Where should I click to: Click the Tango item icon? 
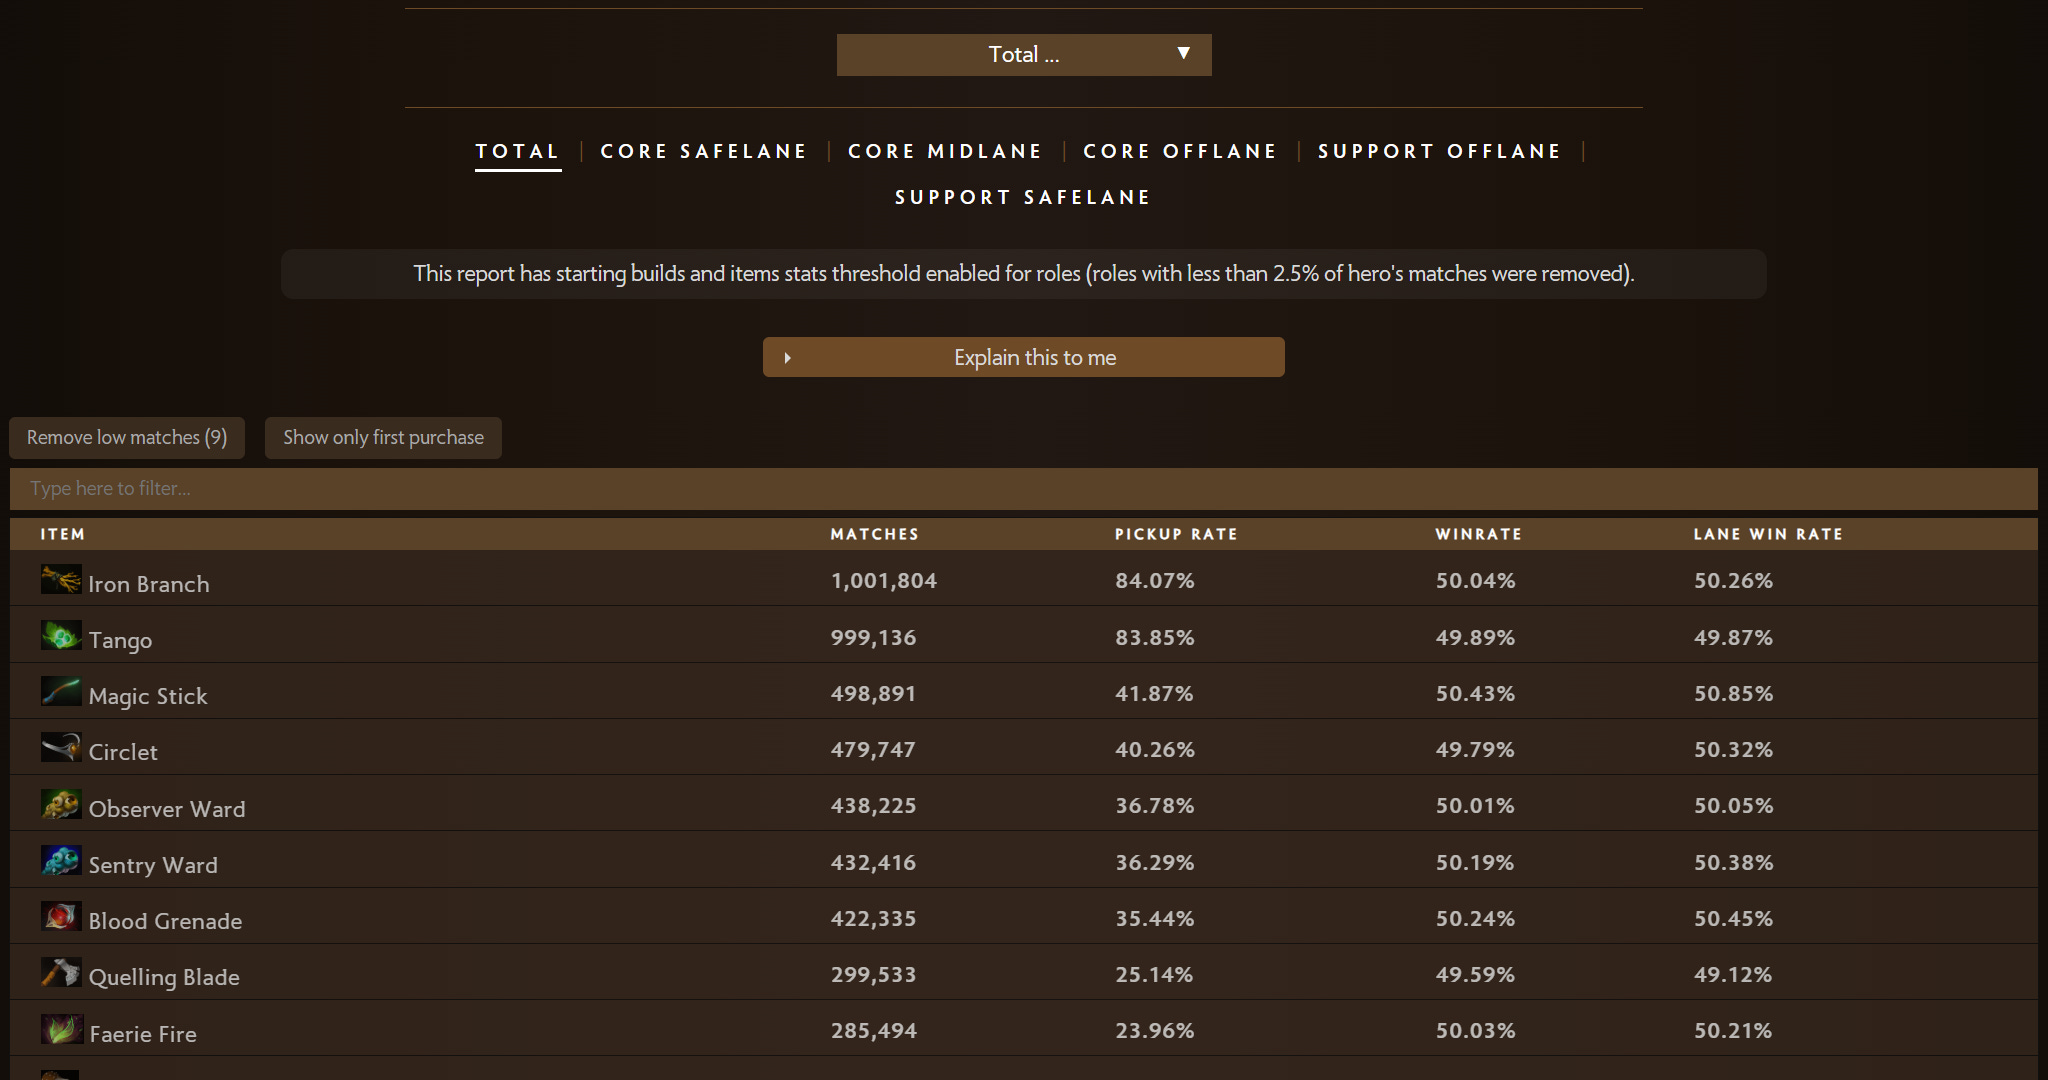pyautogui.click(x=61, y=636)
